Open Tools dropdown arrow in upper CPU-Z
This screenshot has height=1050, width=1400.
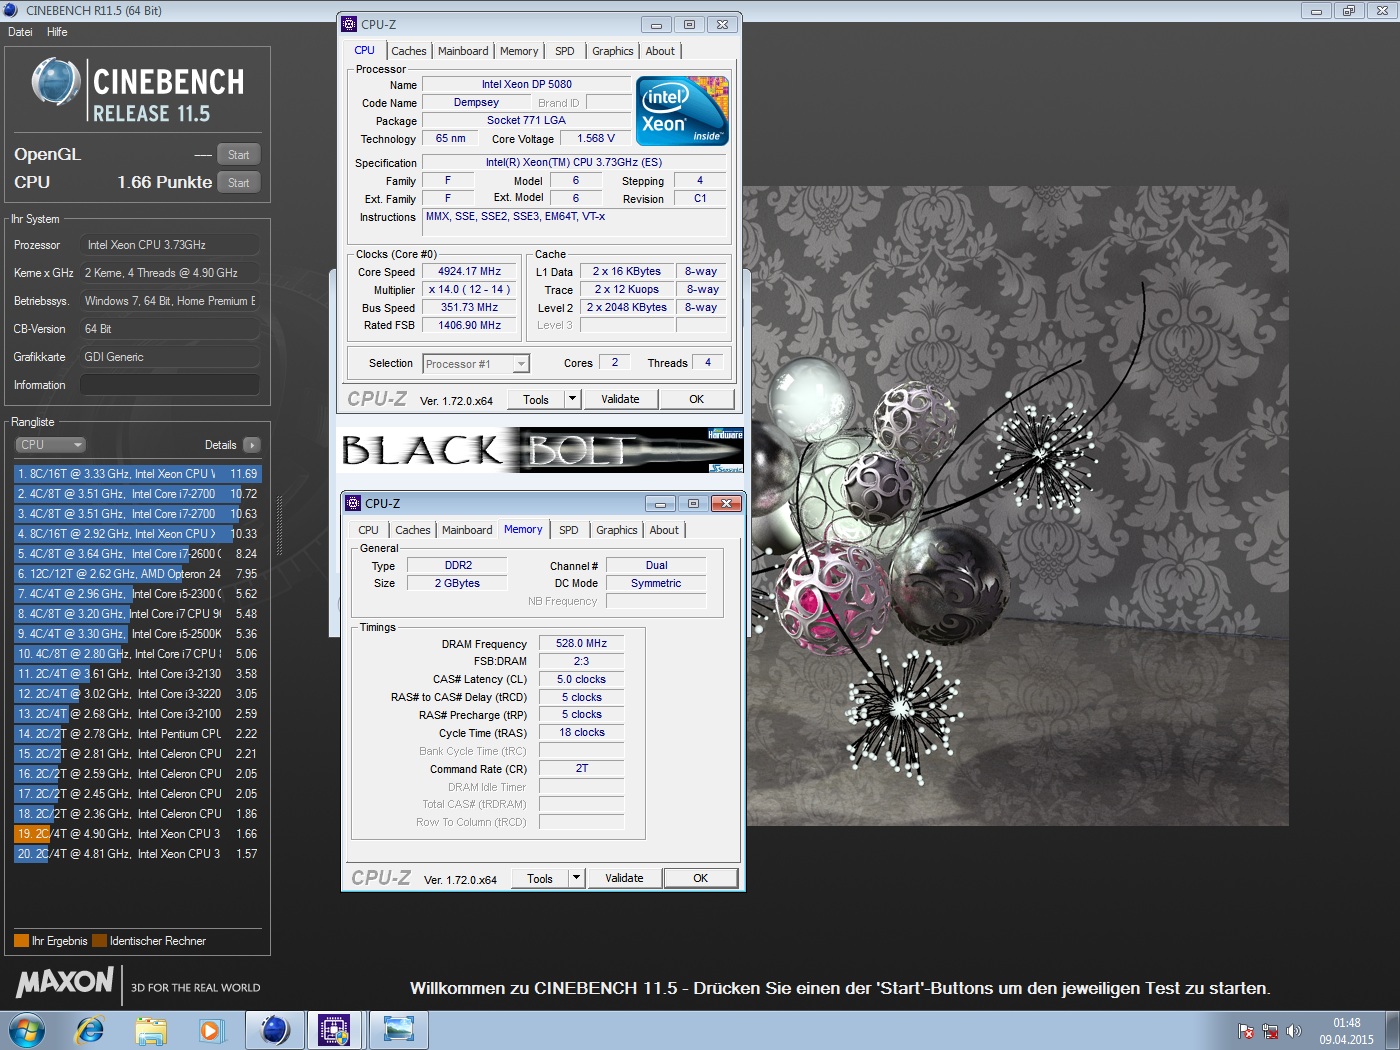(x=573, y=399)
